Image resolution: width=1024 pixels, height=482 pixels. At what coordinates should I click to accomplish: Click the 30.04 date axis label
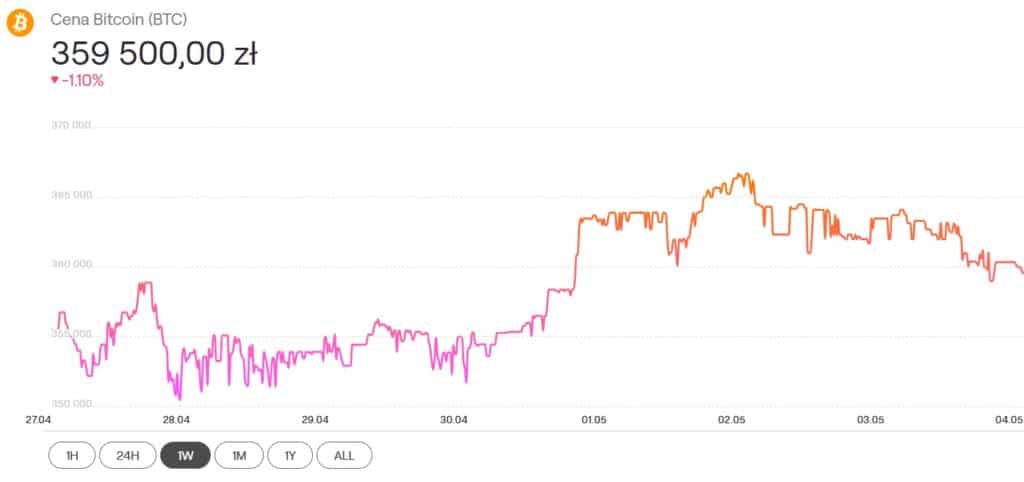(x=455, y=419)
